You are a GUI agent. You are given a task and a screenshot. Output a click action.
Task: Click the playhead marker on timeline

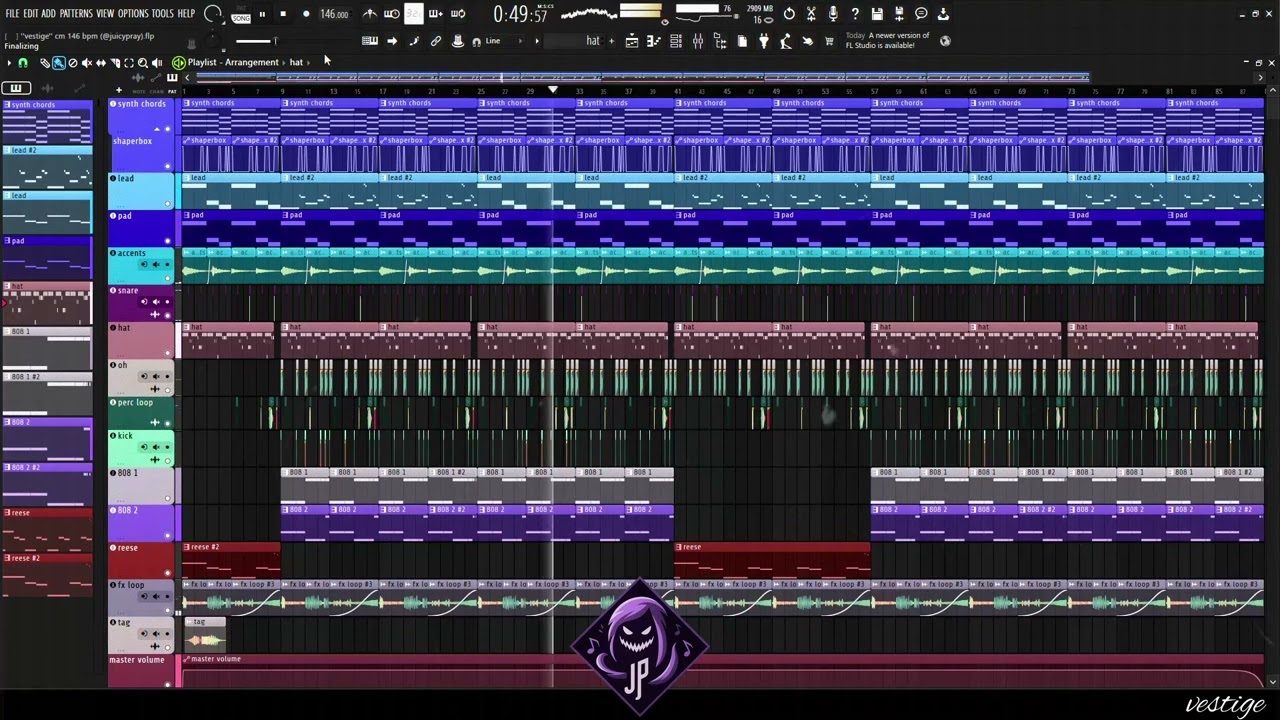click(552, 90)
